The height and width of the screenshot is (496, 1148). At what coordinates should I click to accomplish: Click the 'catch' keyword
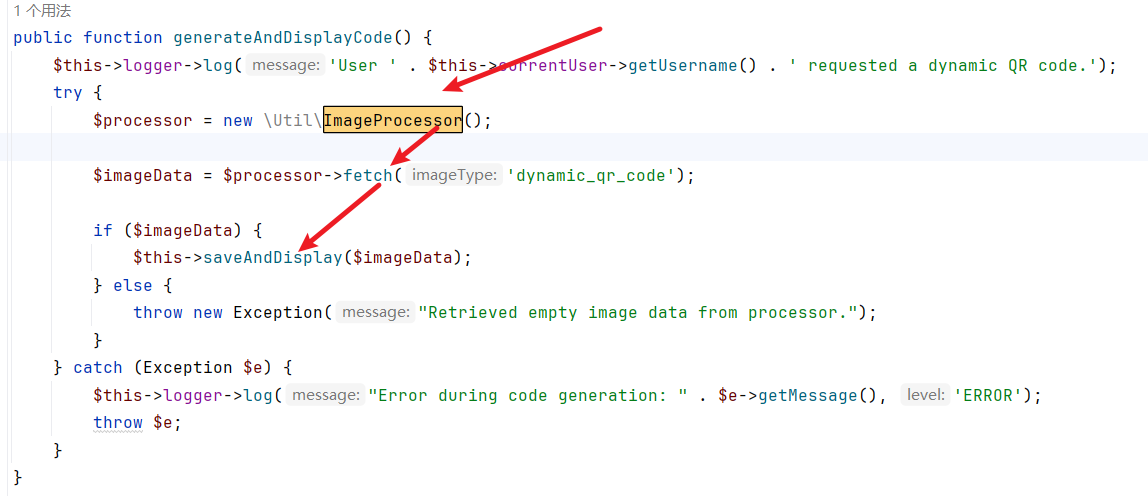98,367
